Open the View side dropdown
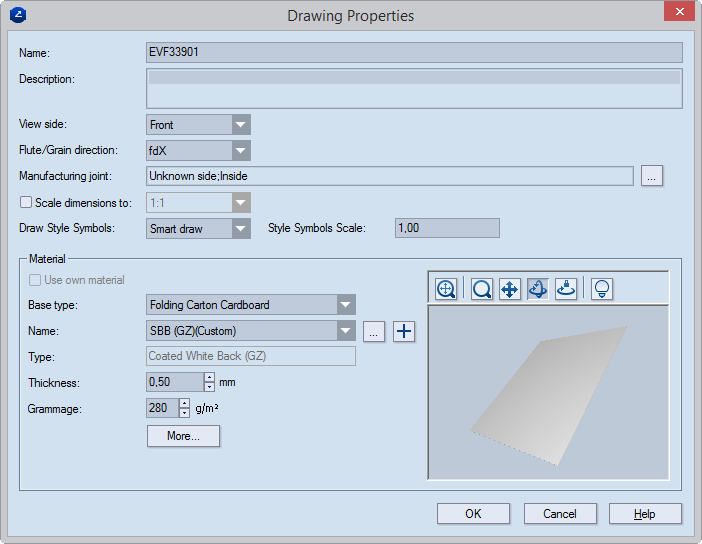 coord(240,125)
